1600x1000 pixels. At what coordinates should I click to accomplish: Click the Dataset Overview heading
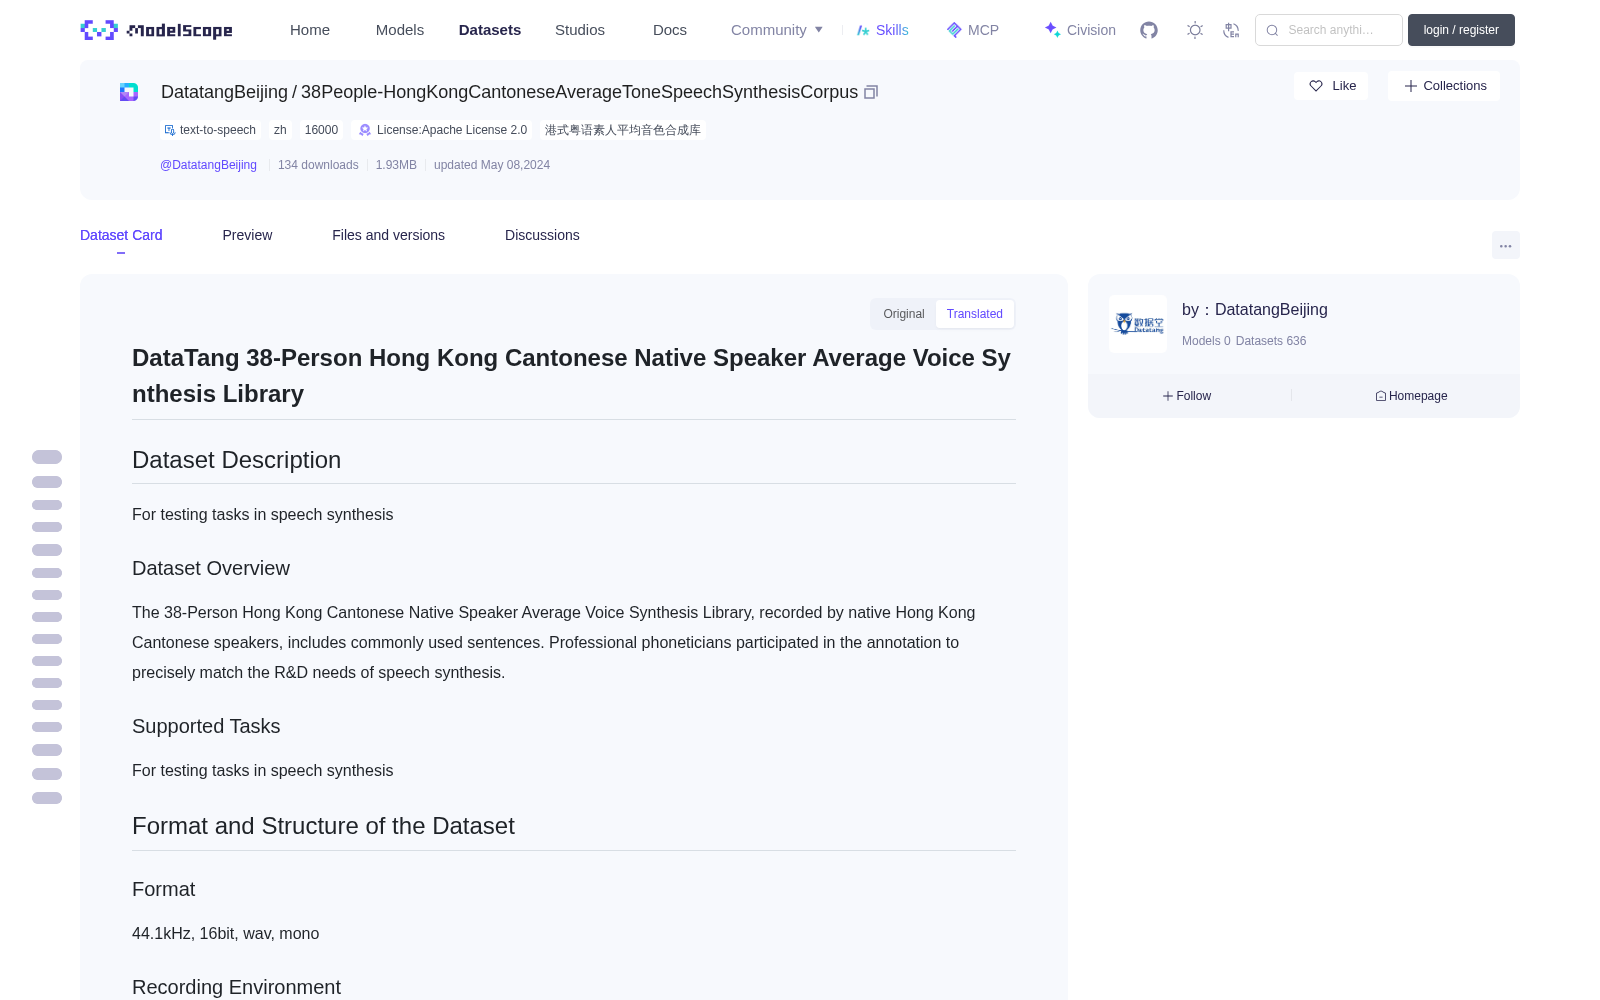pos(211,568)
